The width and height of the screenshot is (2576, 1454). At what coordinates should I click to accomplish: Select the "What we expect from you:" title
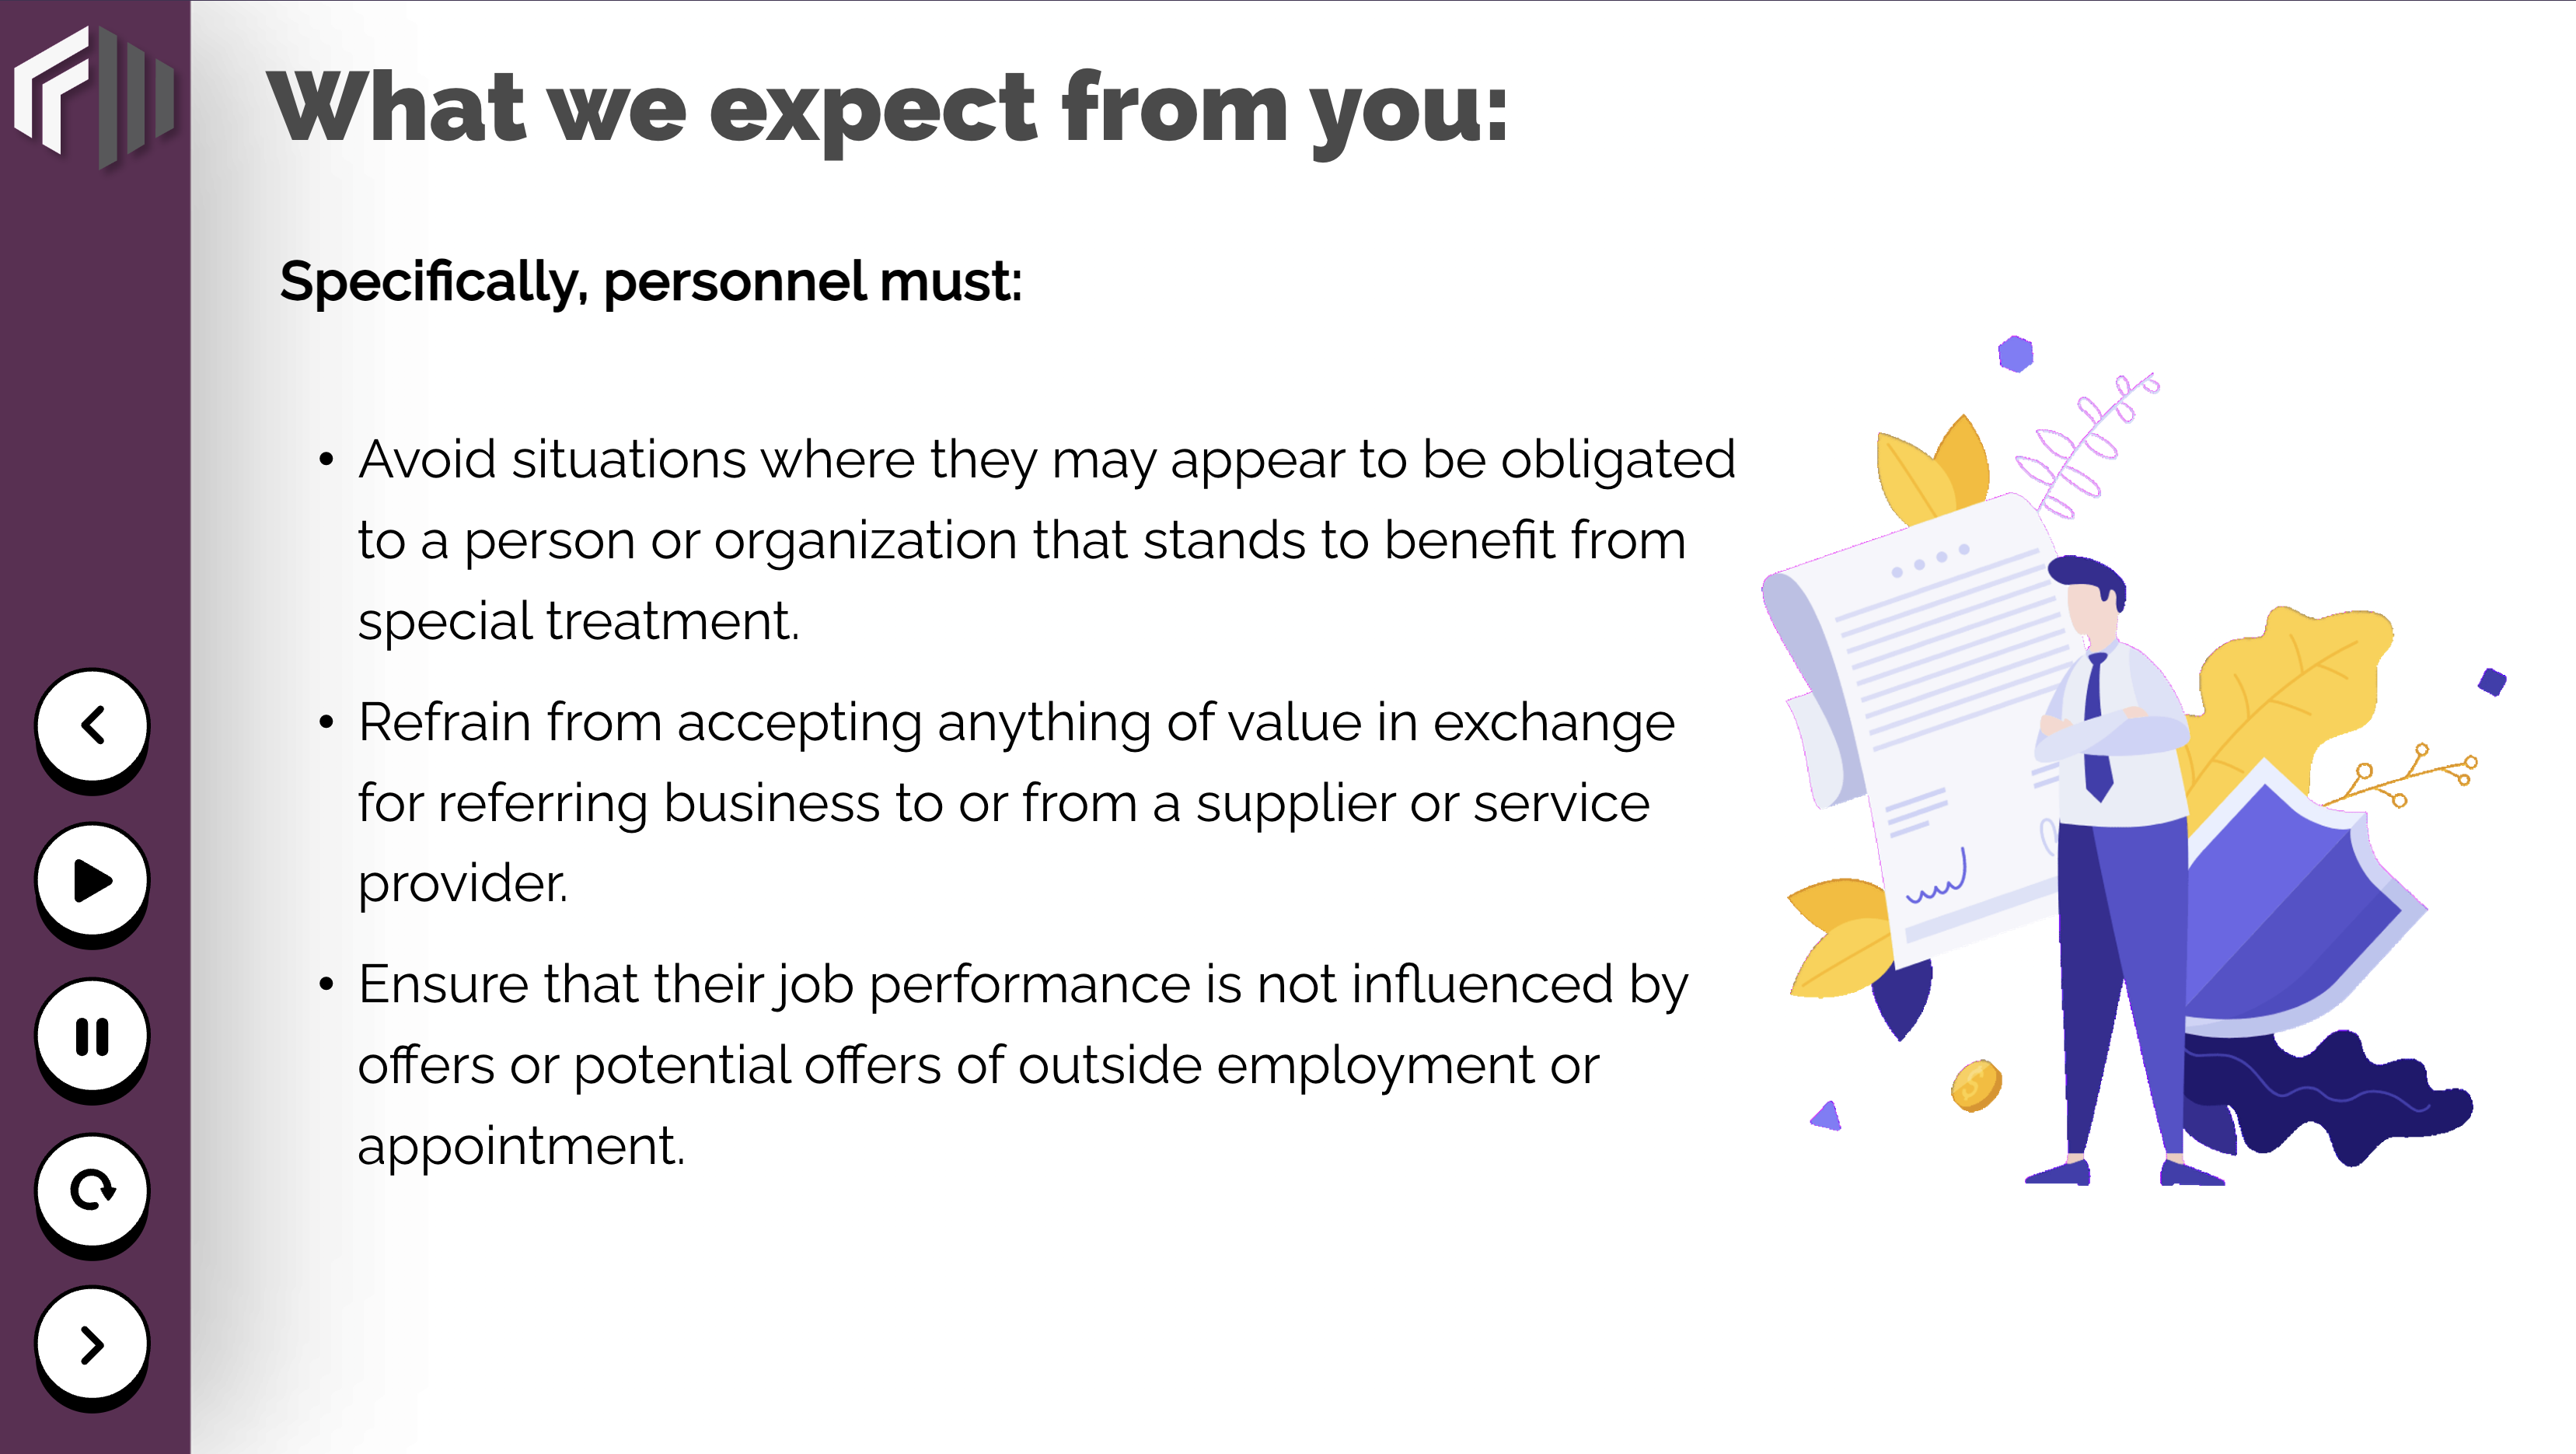point(887,108)
